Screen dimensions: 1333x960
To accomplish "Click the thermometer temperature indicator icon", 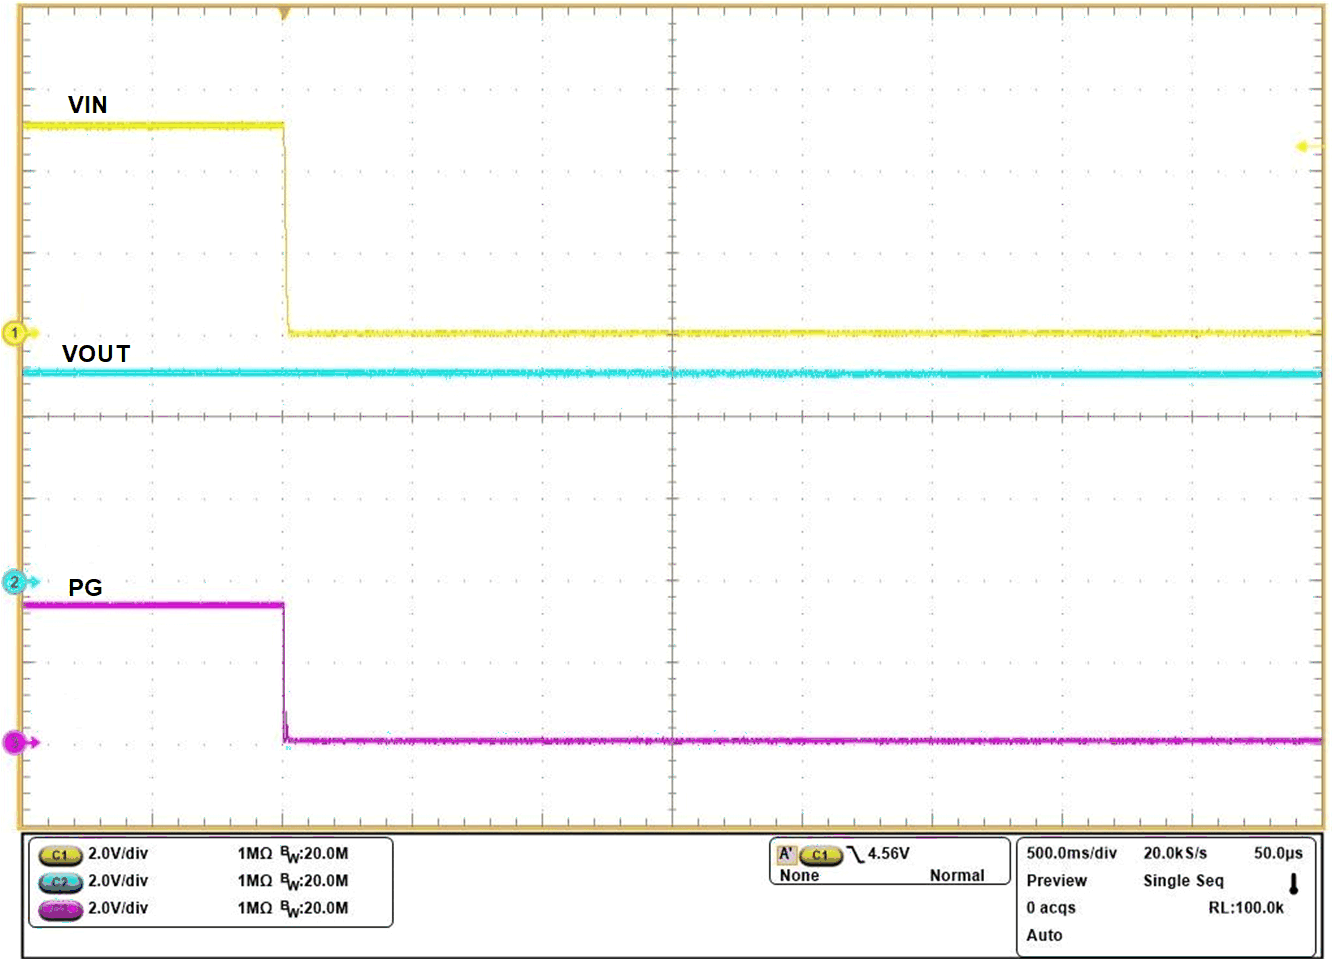I will click(x=1295, y=885).
